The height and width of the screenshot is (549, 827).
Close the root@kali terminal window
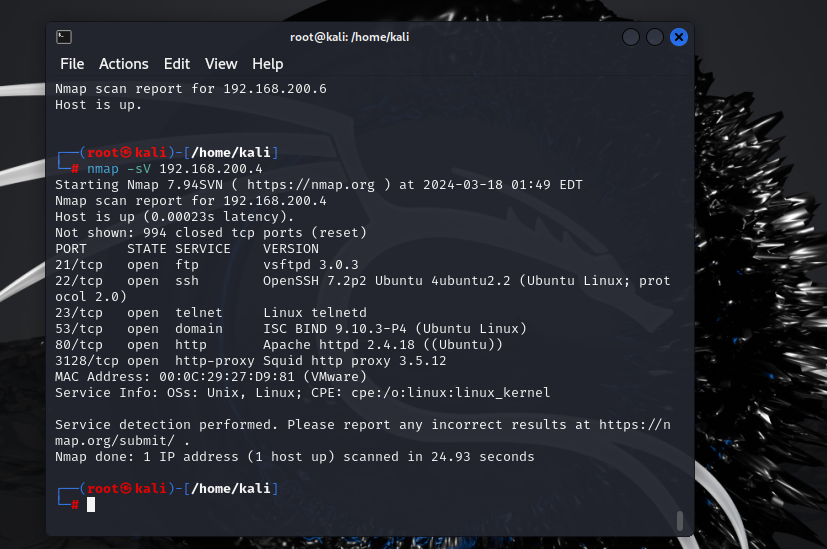679,37
